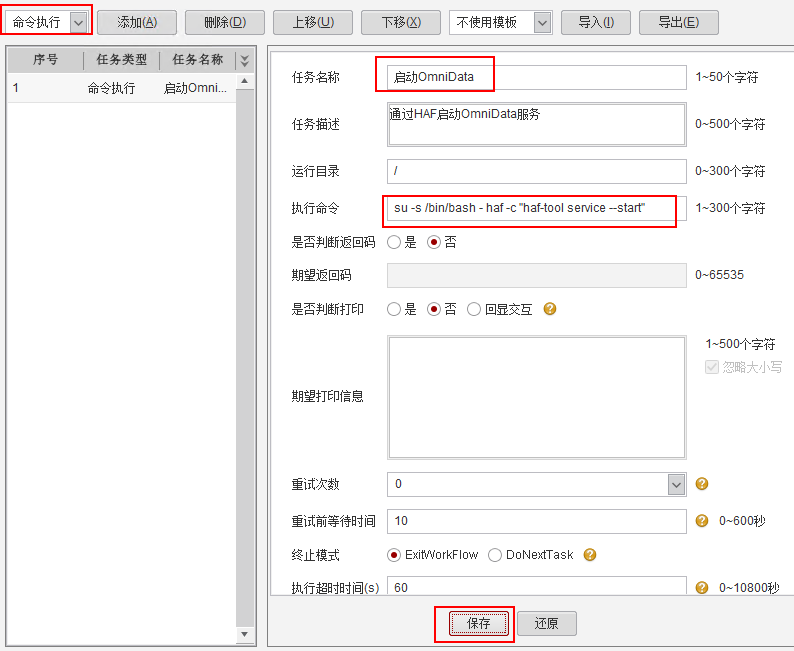The image size is (794, 651).
Task: Click 任务类型 column header
Action: (x=122, y=60)
